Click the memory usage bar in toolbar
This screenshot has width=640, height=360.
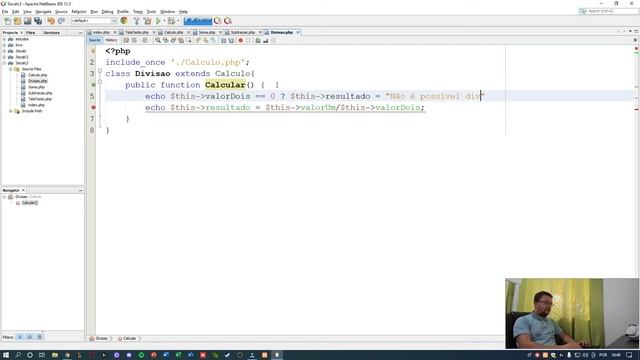(198, 21)
